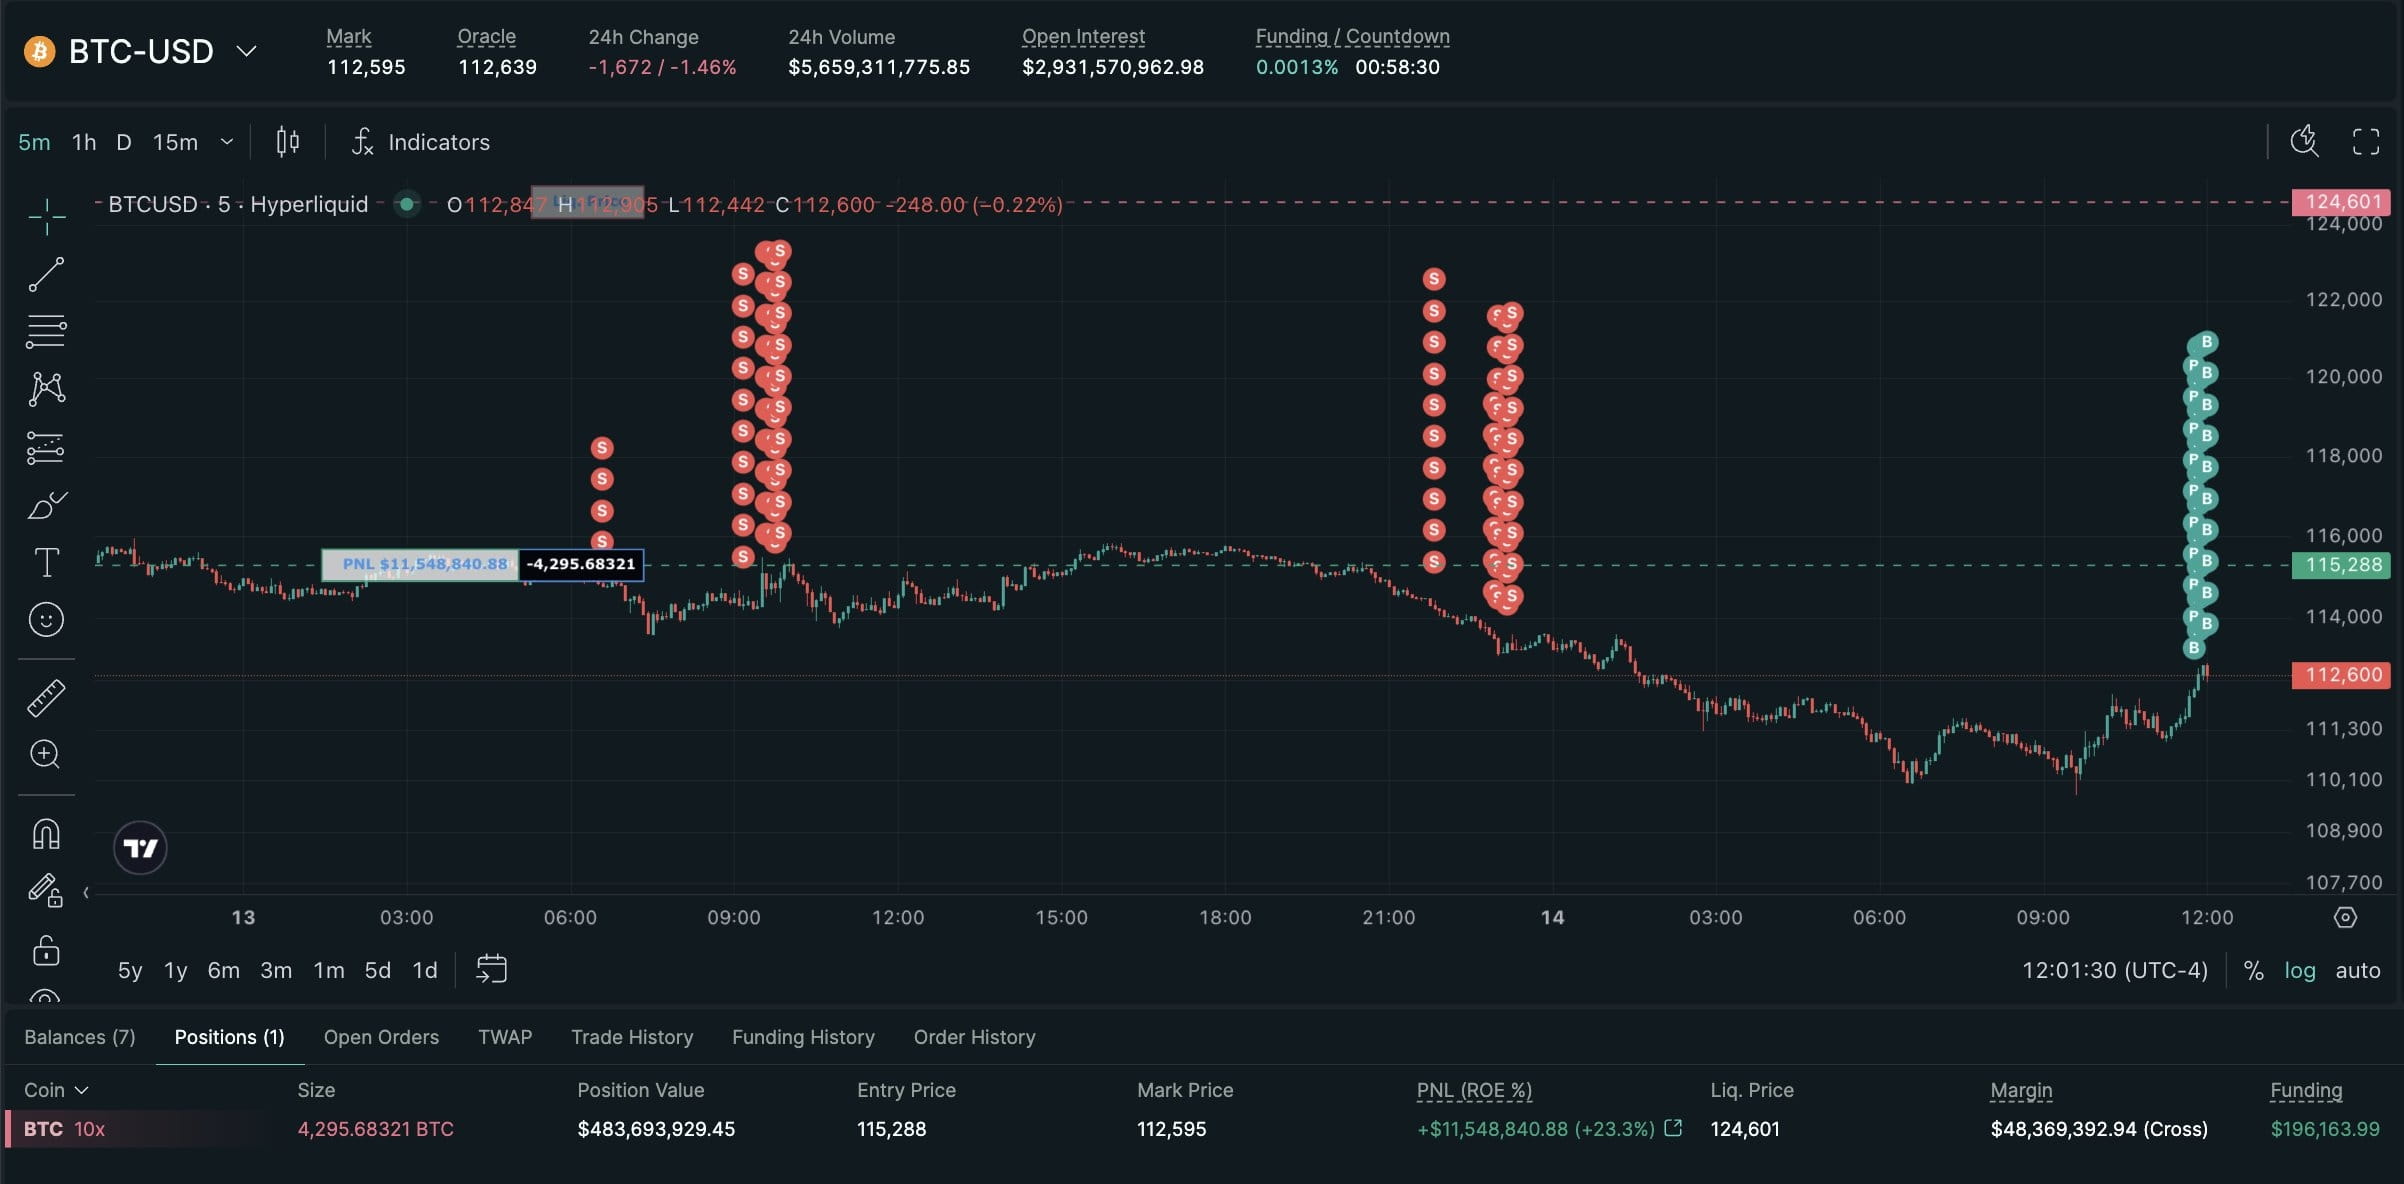Activate the zoom in tool
Viewport: 2404px width, 1184px height.
46,755
